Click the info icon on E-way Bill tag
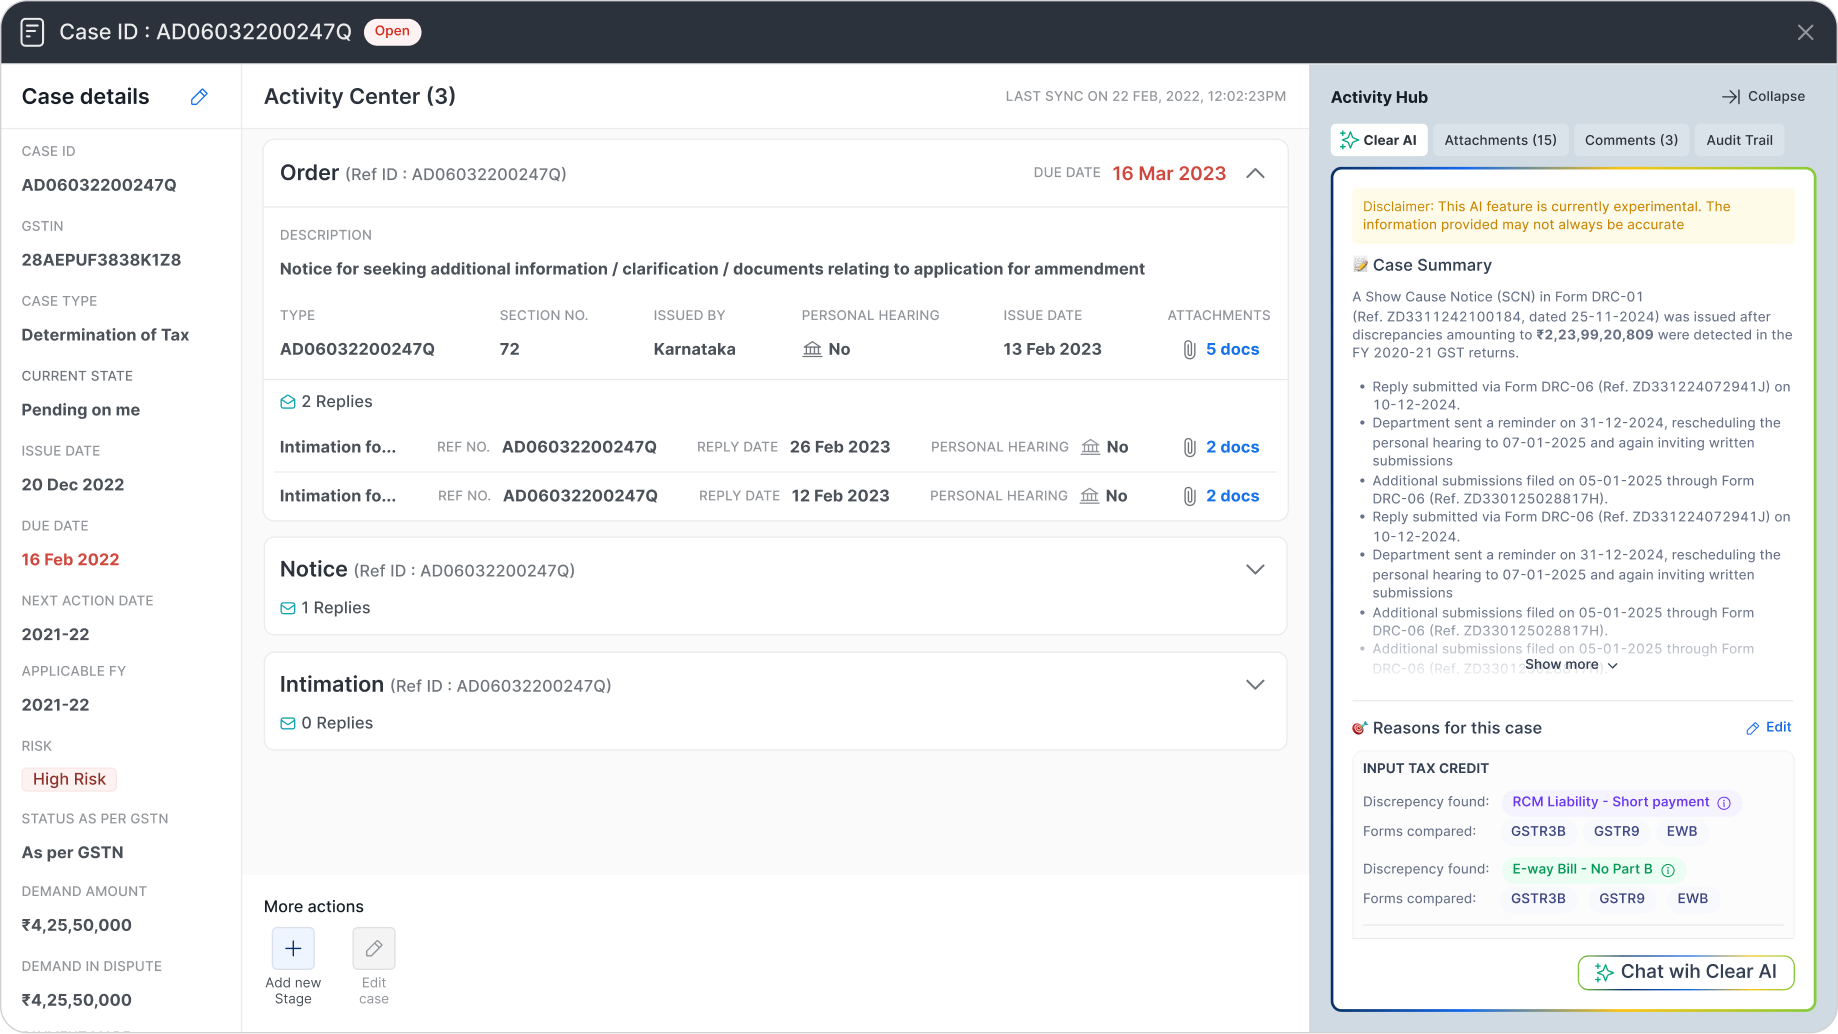This screenshot has height=1034, width=1838. [1668, 870]
